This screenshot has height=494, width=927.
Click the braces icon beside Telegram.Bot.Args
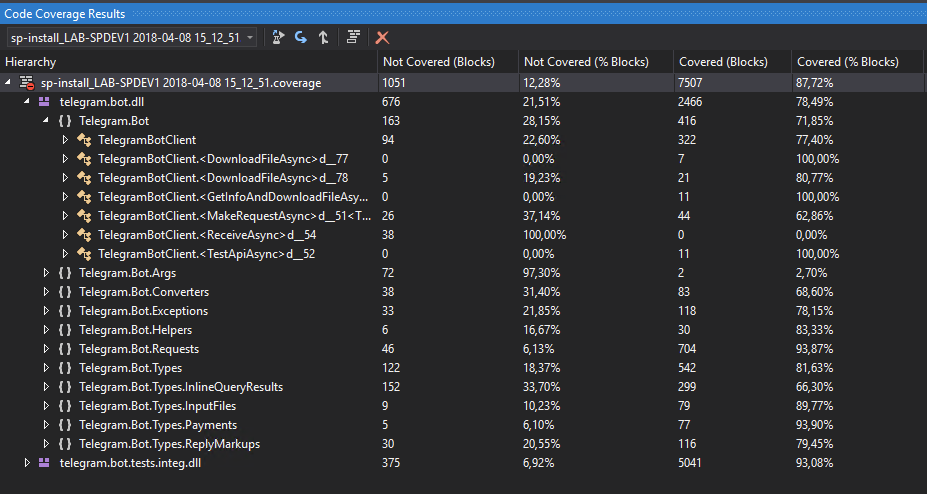(x=65, y=273)
